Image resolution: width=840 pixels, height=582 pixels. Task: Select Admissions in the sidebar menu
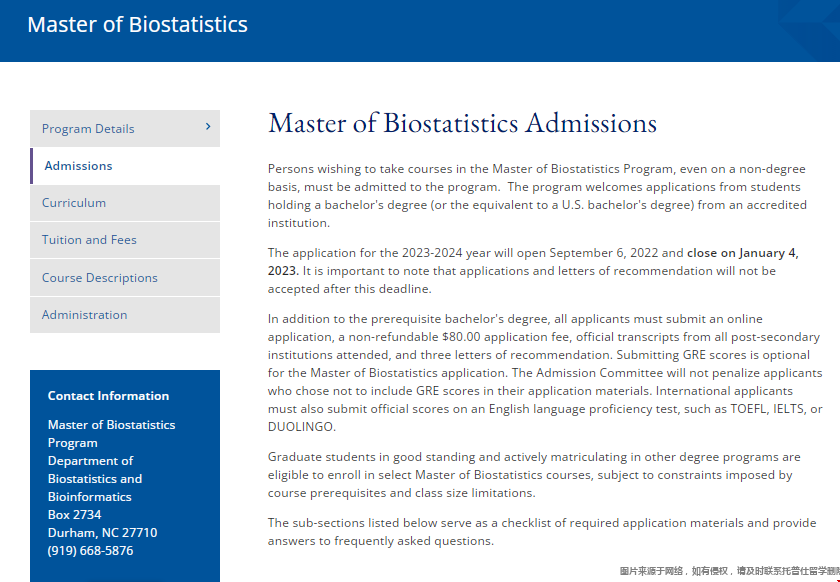(x=78, y=166)
